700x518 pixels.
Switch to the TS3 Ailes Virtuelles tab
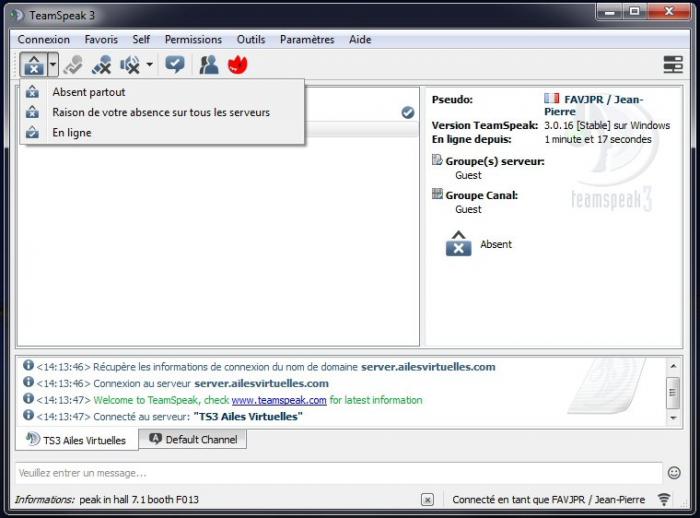tap(77, 440)
